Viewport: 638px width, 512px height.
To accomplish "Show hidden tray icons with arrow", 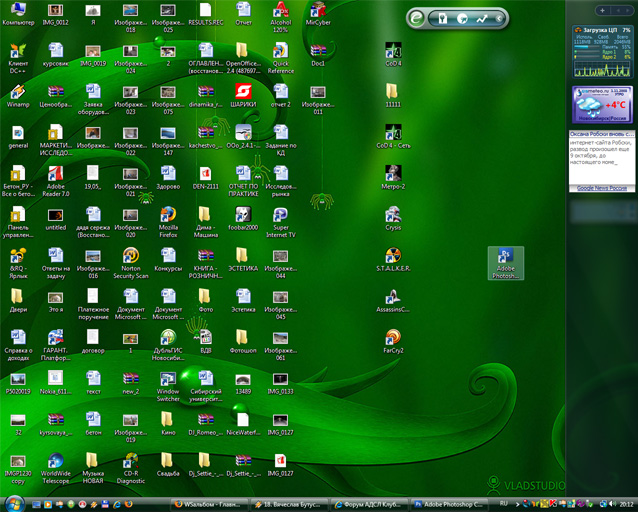I will [x=517, y=504].
